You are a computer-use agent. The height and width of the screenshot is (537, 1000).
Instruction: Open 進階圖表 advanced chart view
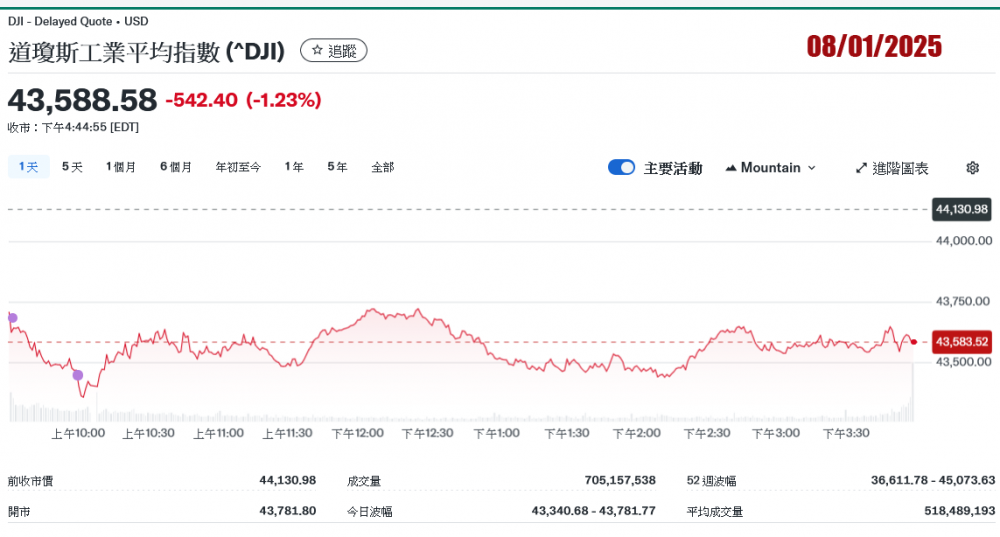892,168
